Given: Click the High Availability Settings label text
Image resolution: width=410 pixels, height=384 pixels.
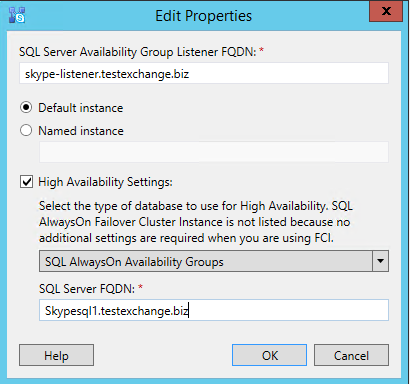Looking at the screenshot, I should [105, 182].
